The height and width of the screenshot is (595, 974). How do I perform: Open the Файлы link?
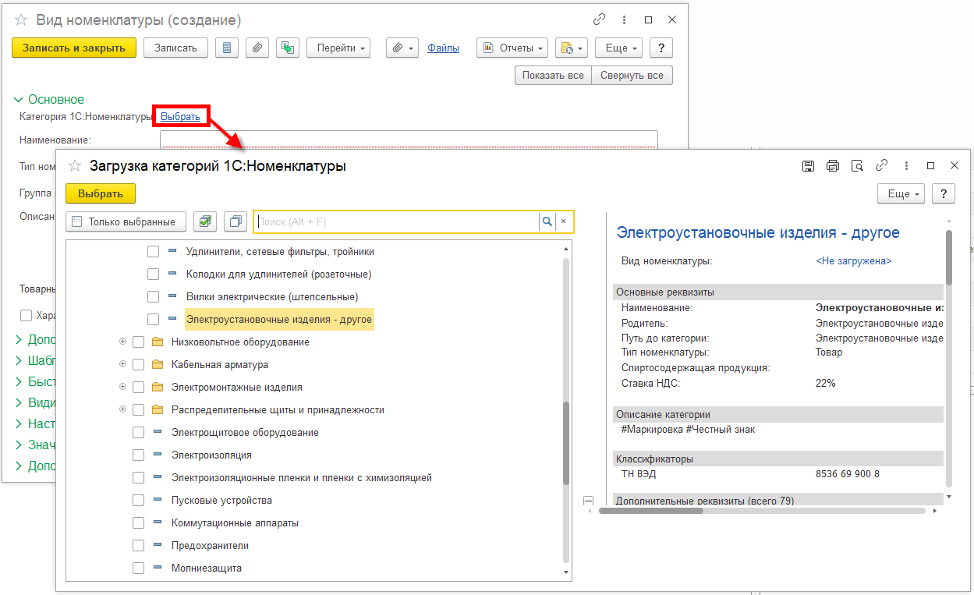pyautogui.click(x=443, y=48)
